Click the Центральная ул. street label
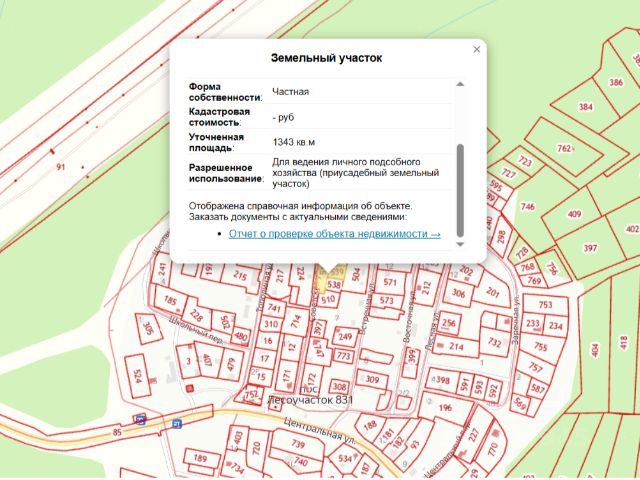The image size is (640, 480). [x=320, y=431]
